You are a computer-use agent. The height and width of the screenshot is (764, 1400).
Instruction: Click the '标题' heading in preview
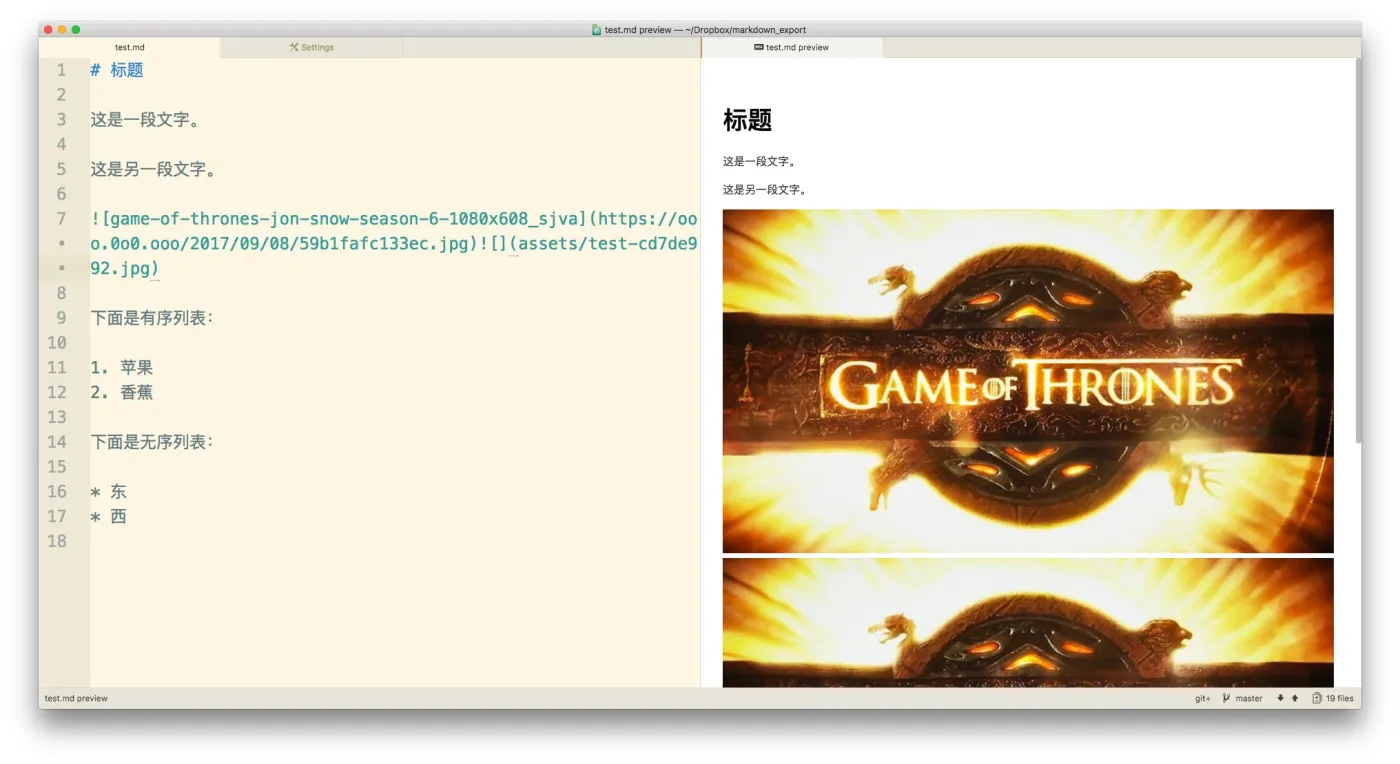(x=747, y=120)
